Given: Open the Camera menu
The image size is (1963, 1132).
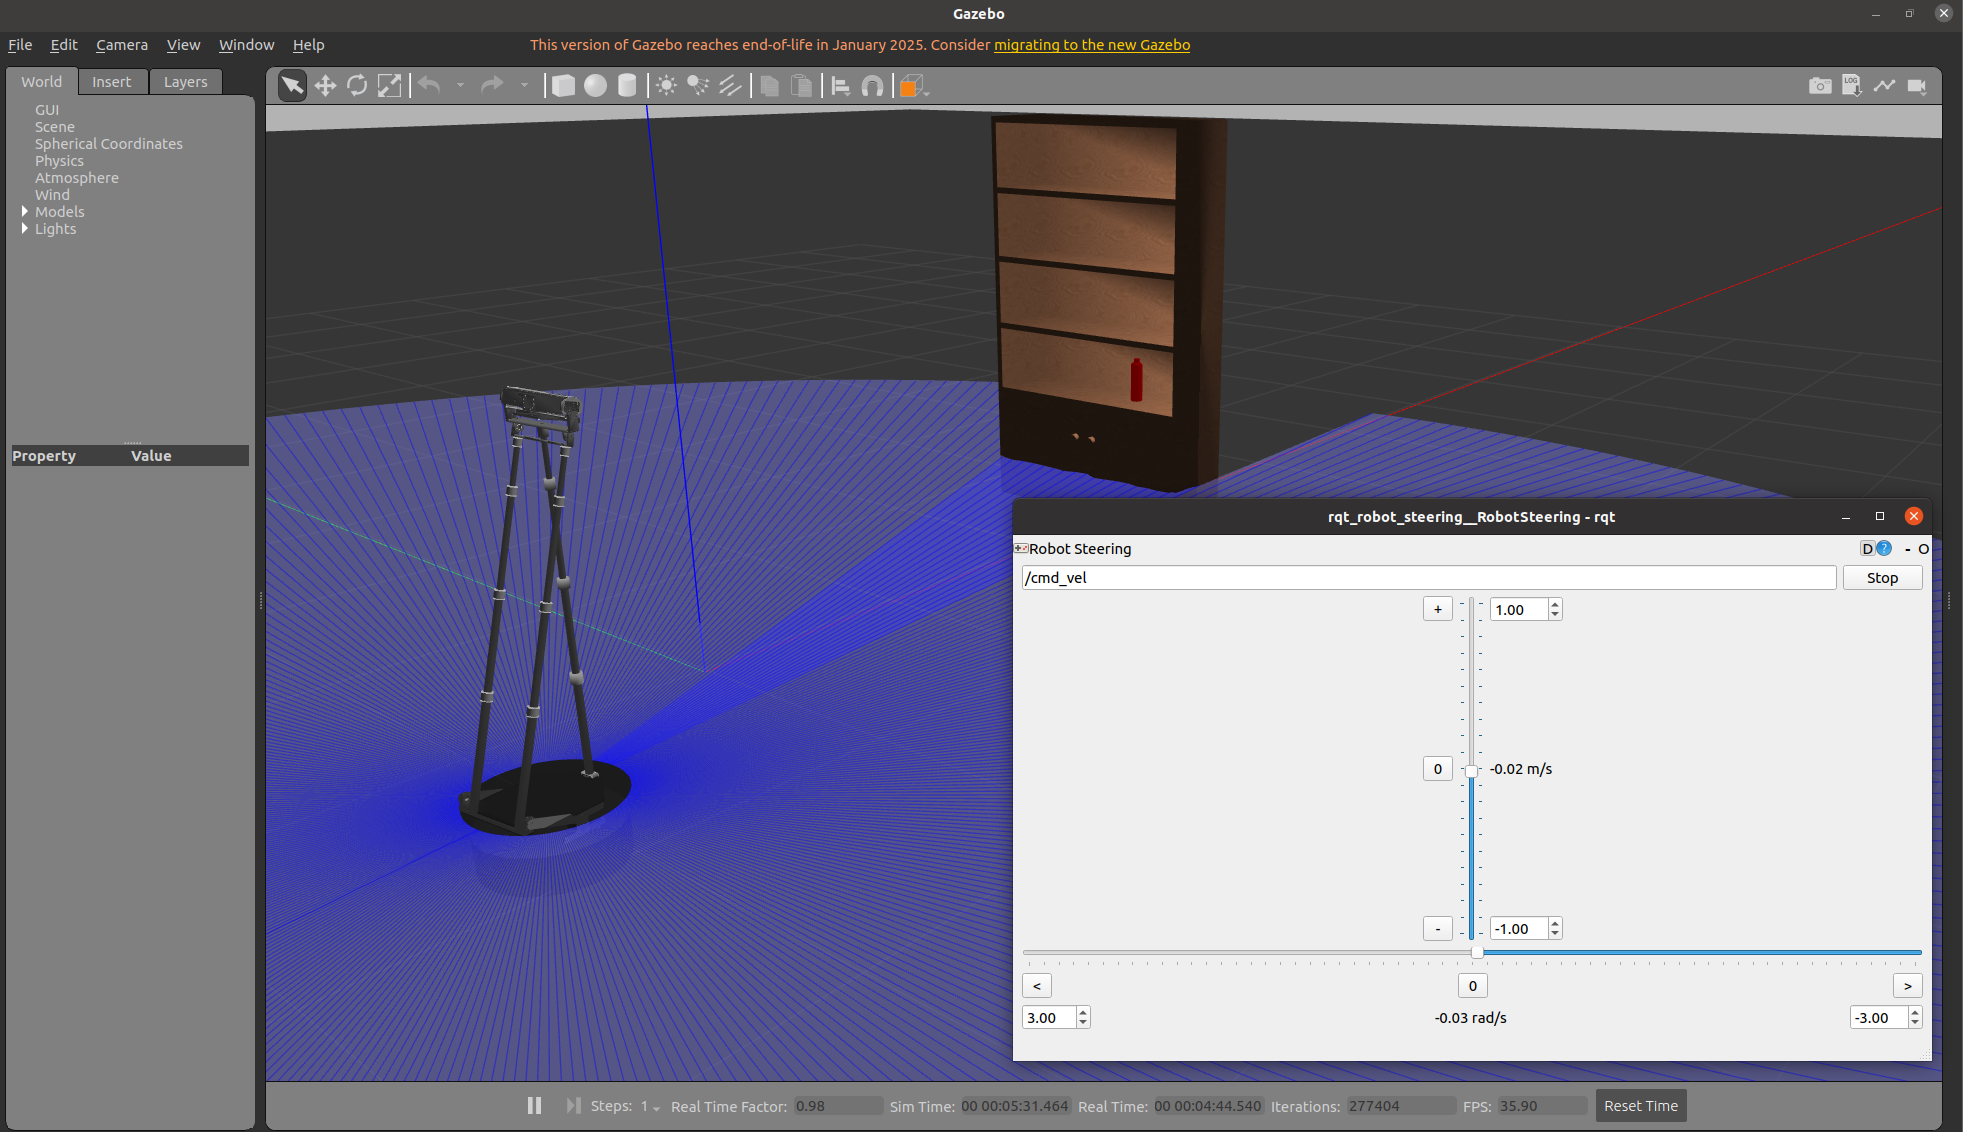Looking at the screenshot, I should coord(122,45).
